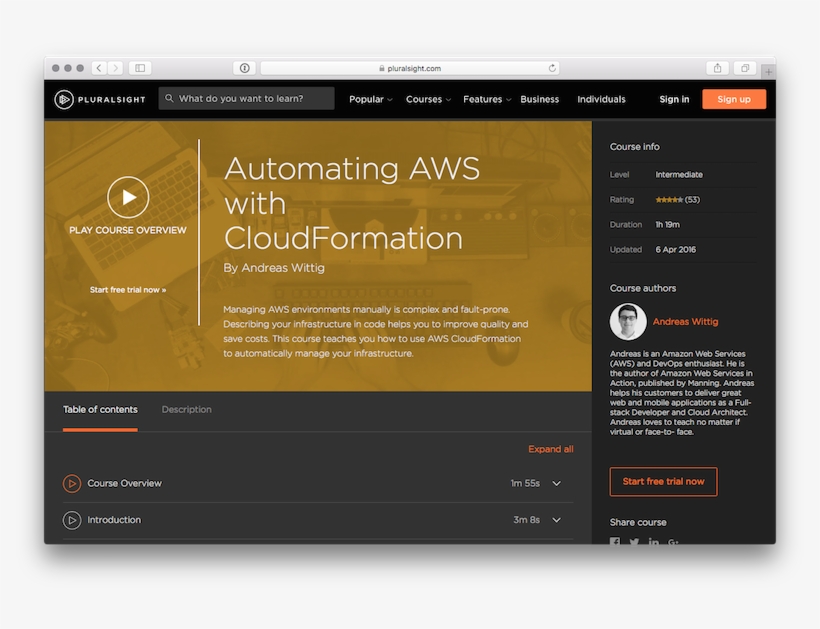This screenshot has height=629, width=820.
Task: Select the Table of contents tab
Action: point(100,409)
